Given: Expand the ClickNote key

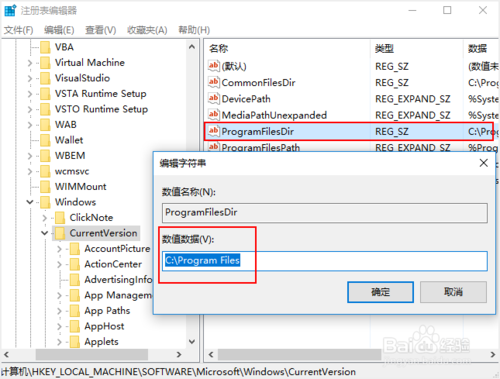Looking at the screenshot, I should 45,218.
